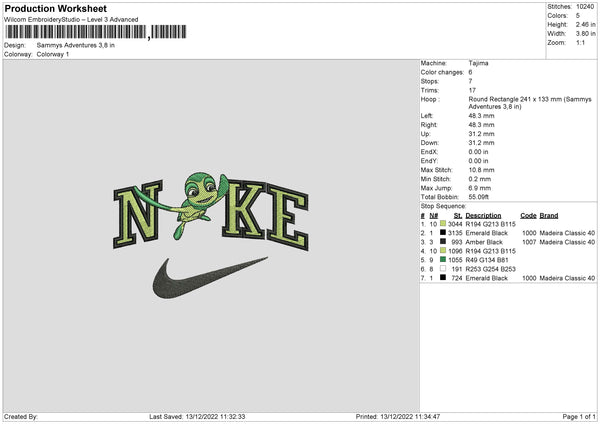600x424 pixels.
Task: Select thread code "1007"
Action: coord(529,242)
